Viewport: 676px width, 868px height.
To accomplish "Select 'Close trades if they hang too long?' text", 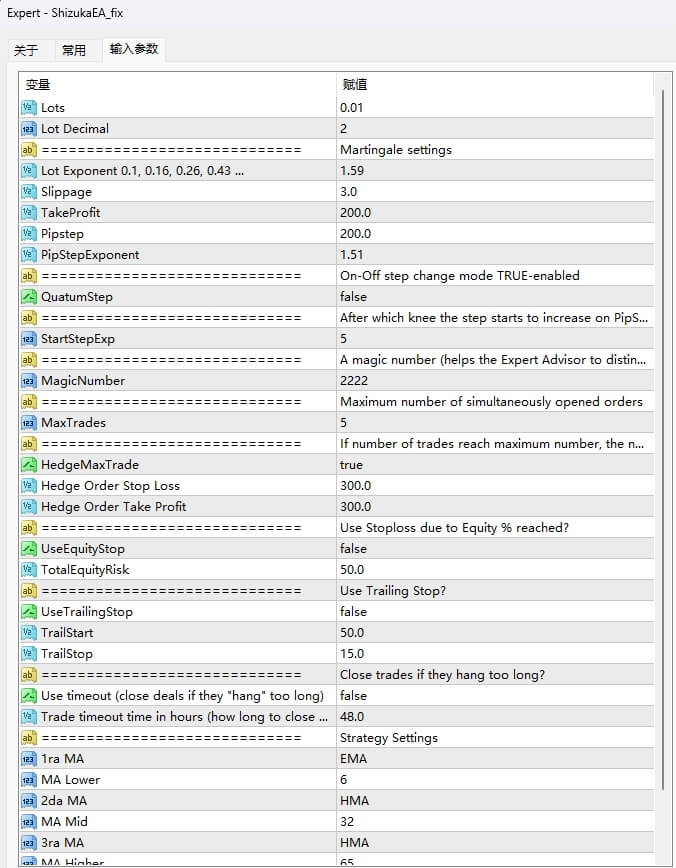I will 442,675.
